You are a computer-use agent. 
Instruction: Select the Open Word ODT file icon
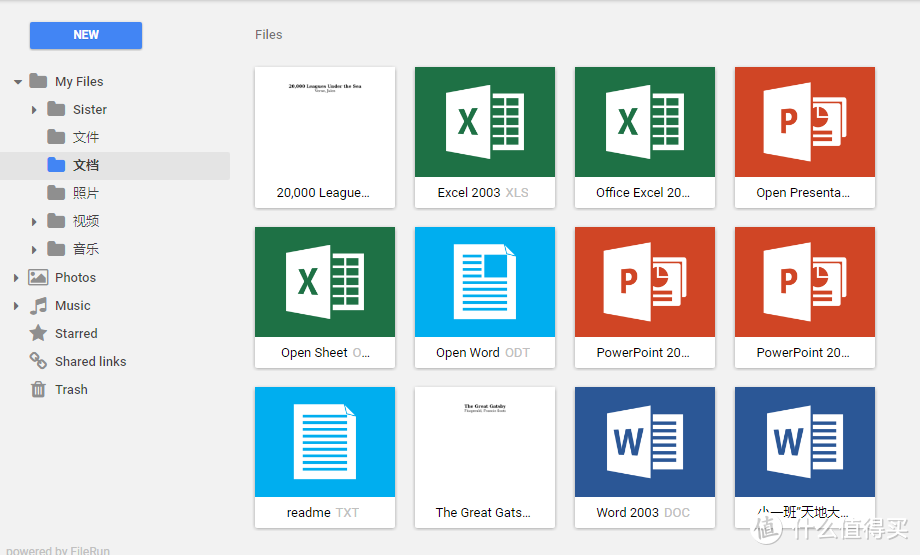(485, 282)
